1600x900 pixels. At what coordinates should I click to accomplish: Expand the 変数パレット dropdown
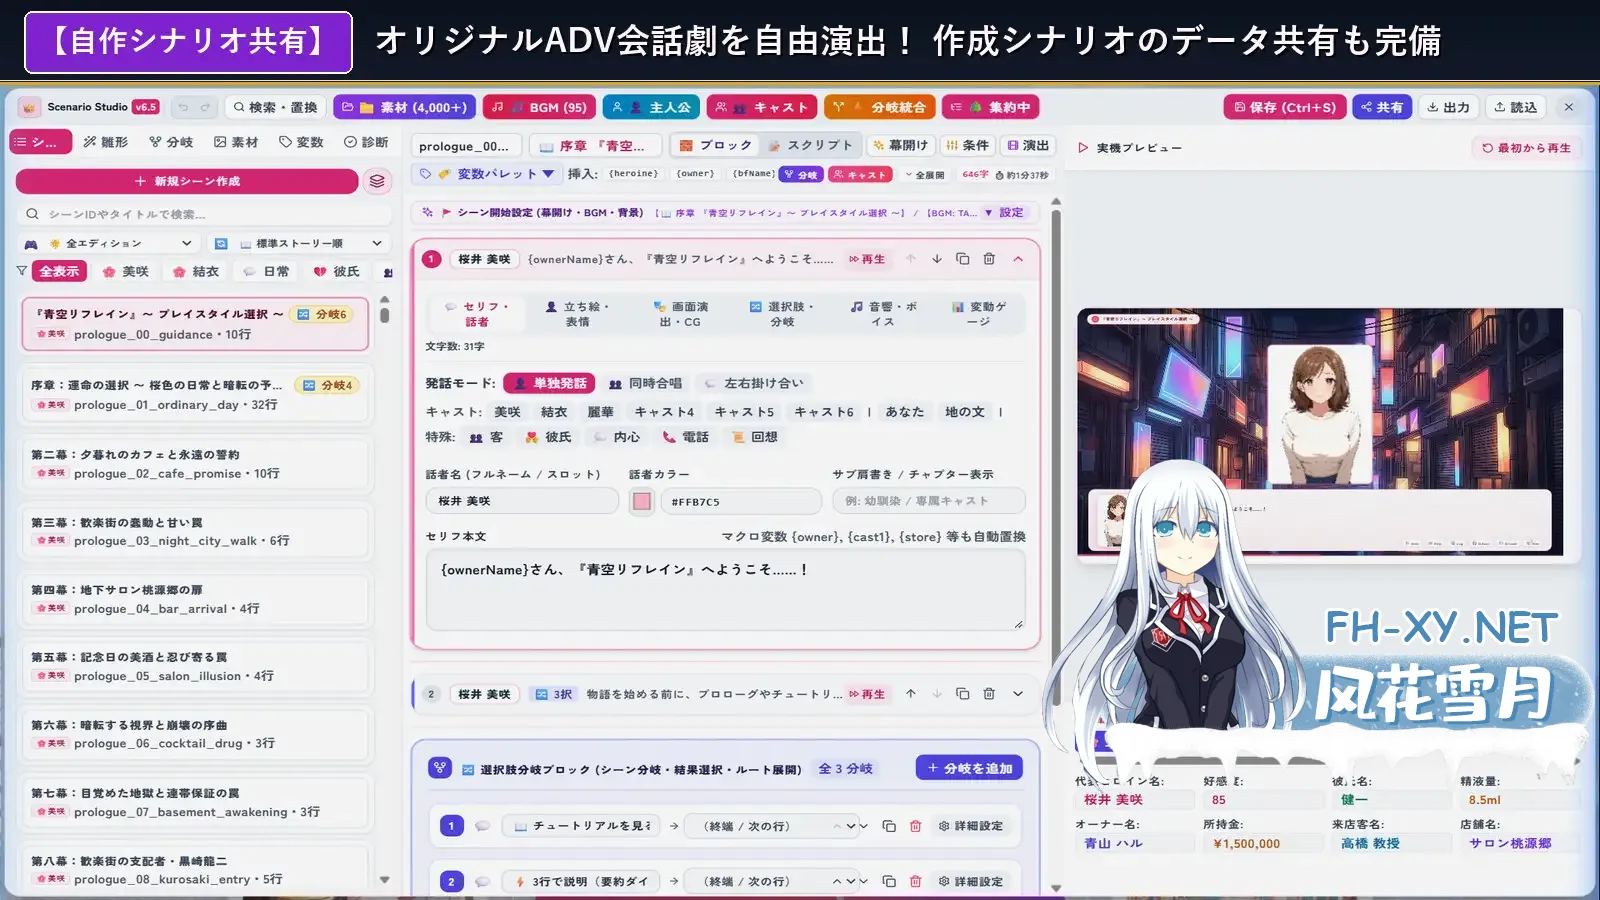(x=487, y=174)
